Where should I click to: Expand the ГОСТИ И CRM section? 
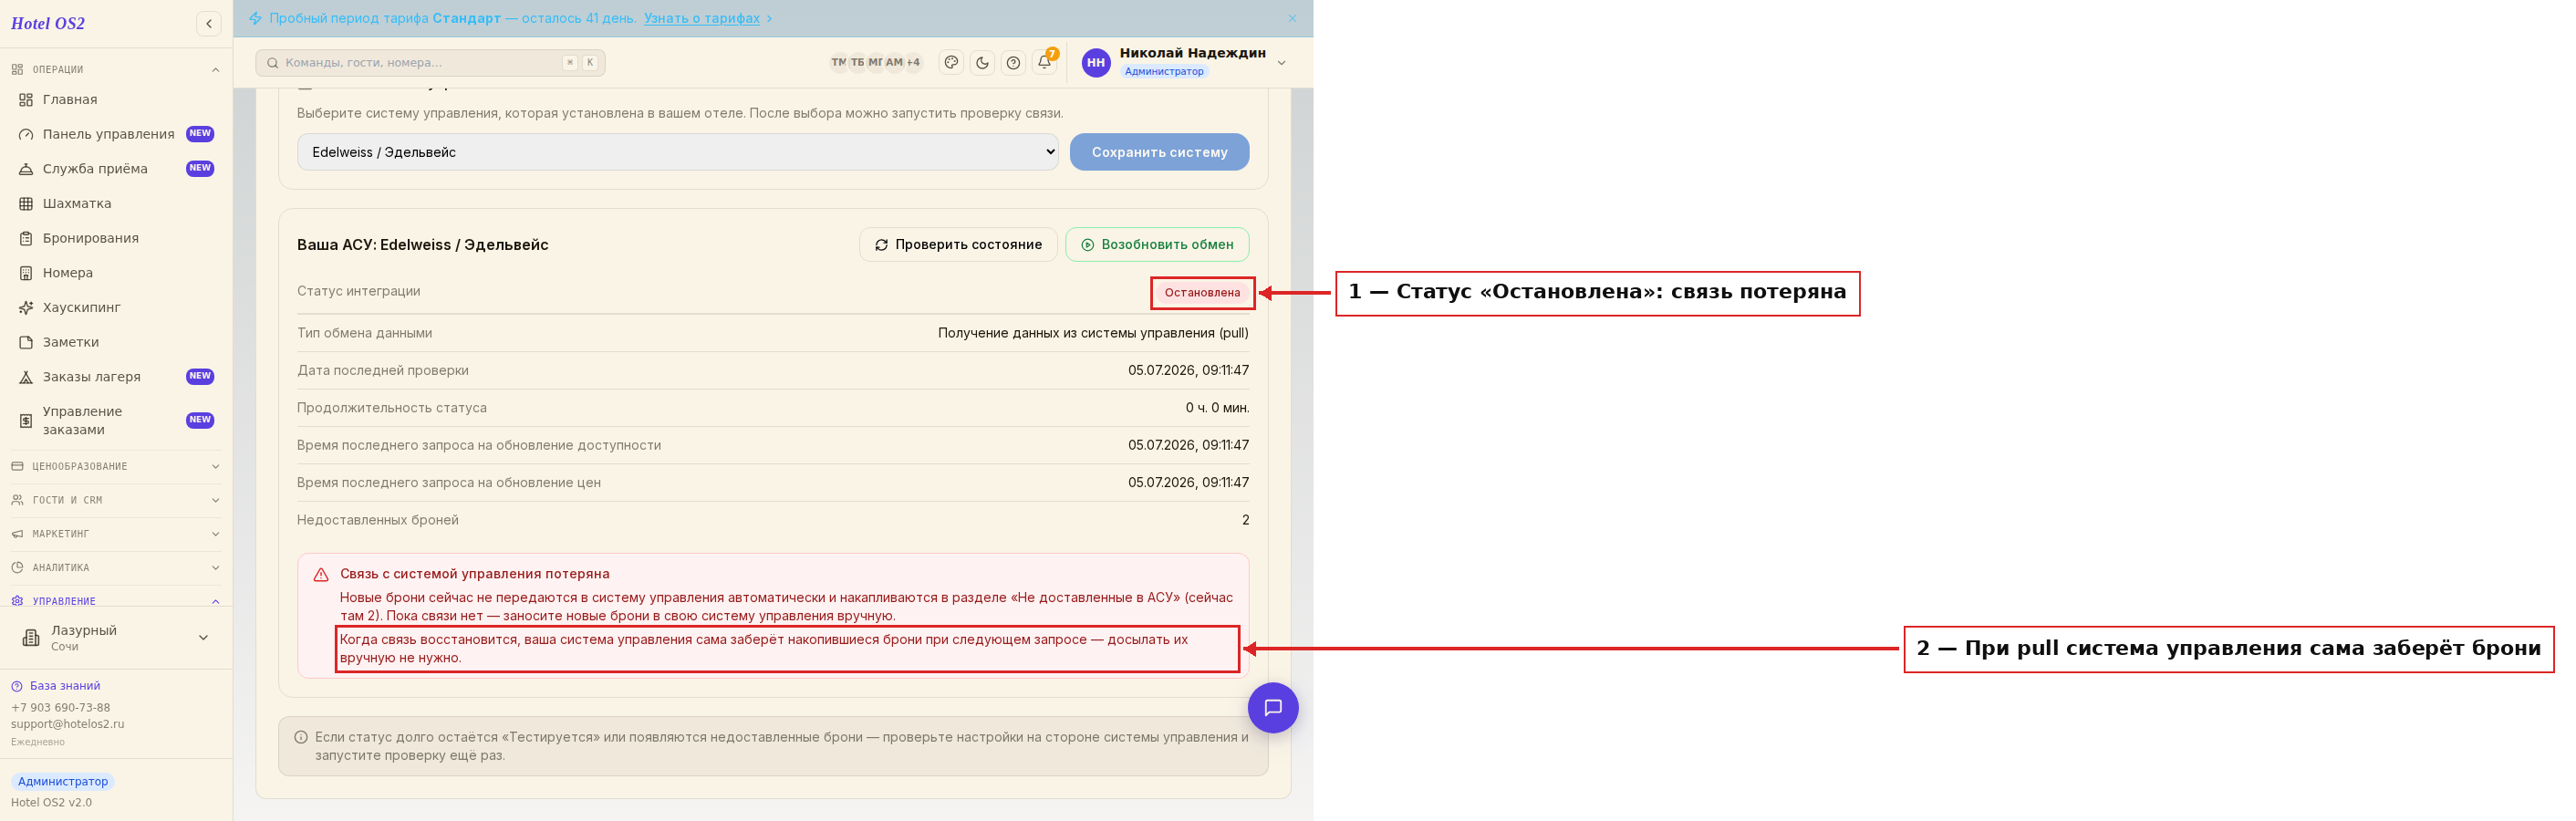[116, 501]
